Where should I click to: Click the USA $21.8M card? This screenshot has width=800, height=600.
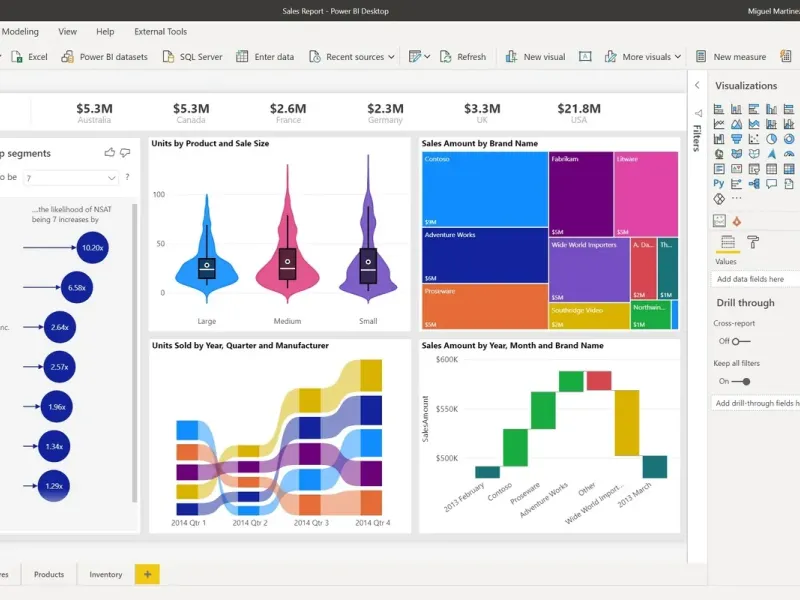pos(579,113)
